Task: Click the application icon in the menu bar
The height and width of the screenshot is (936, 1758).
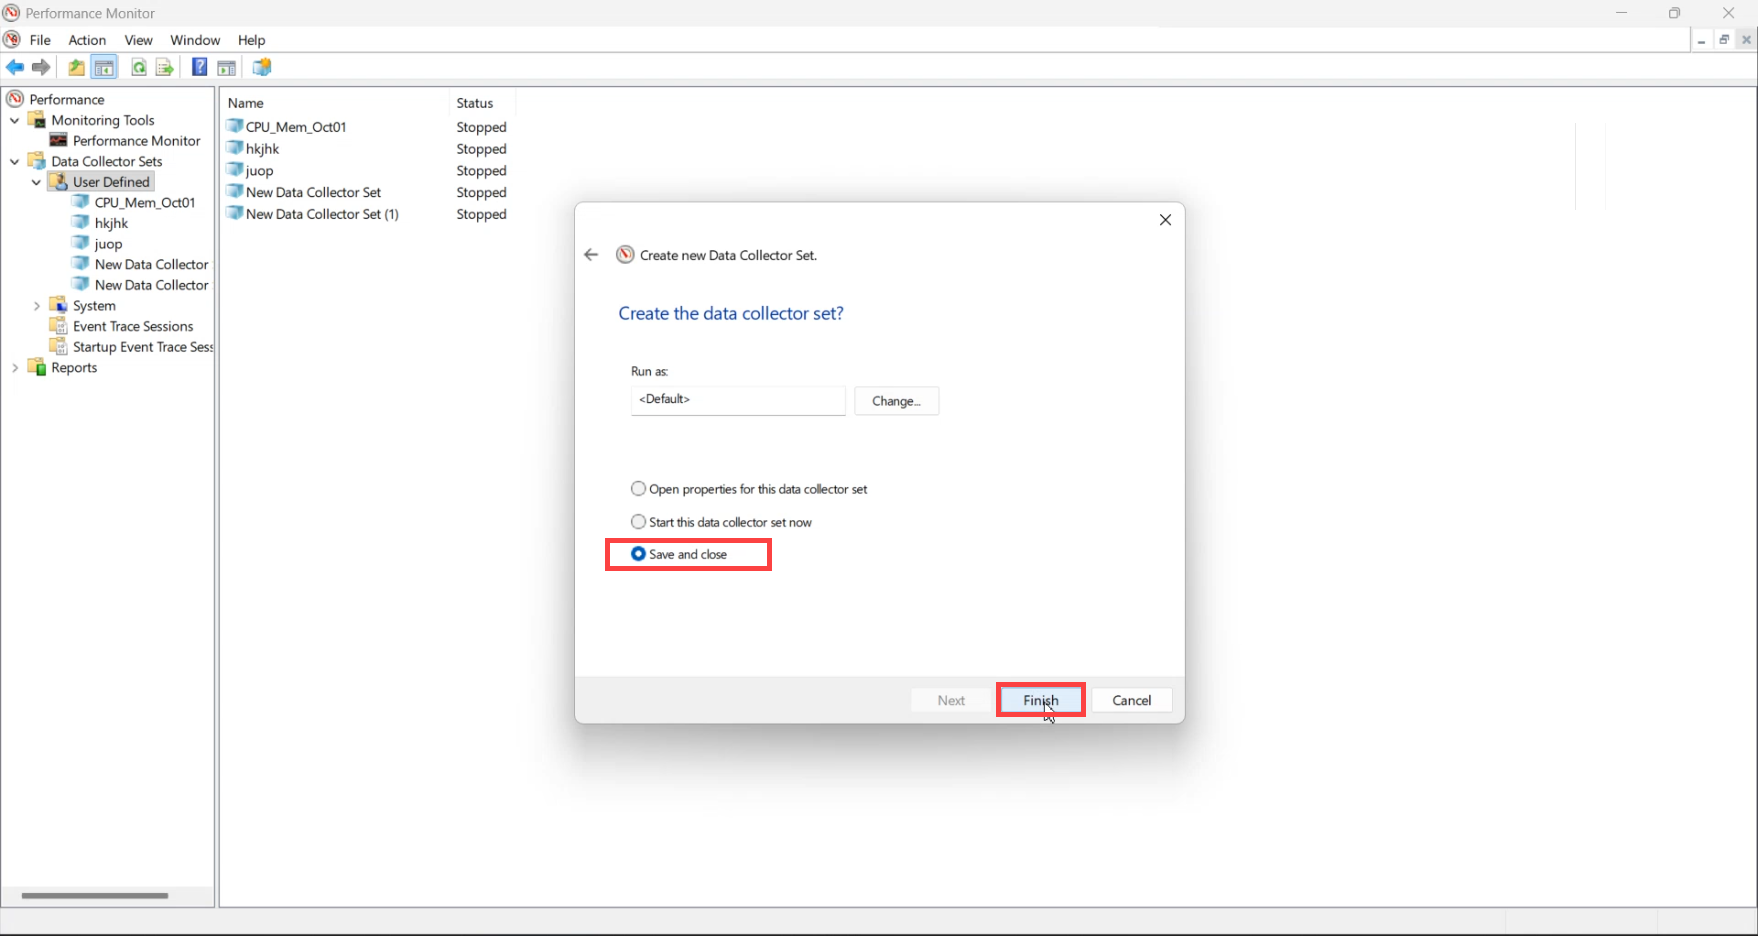Action: [12, 40]
